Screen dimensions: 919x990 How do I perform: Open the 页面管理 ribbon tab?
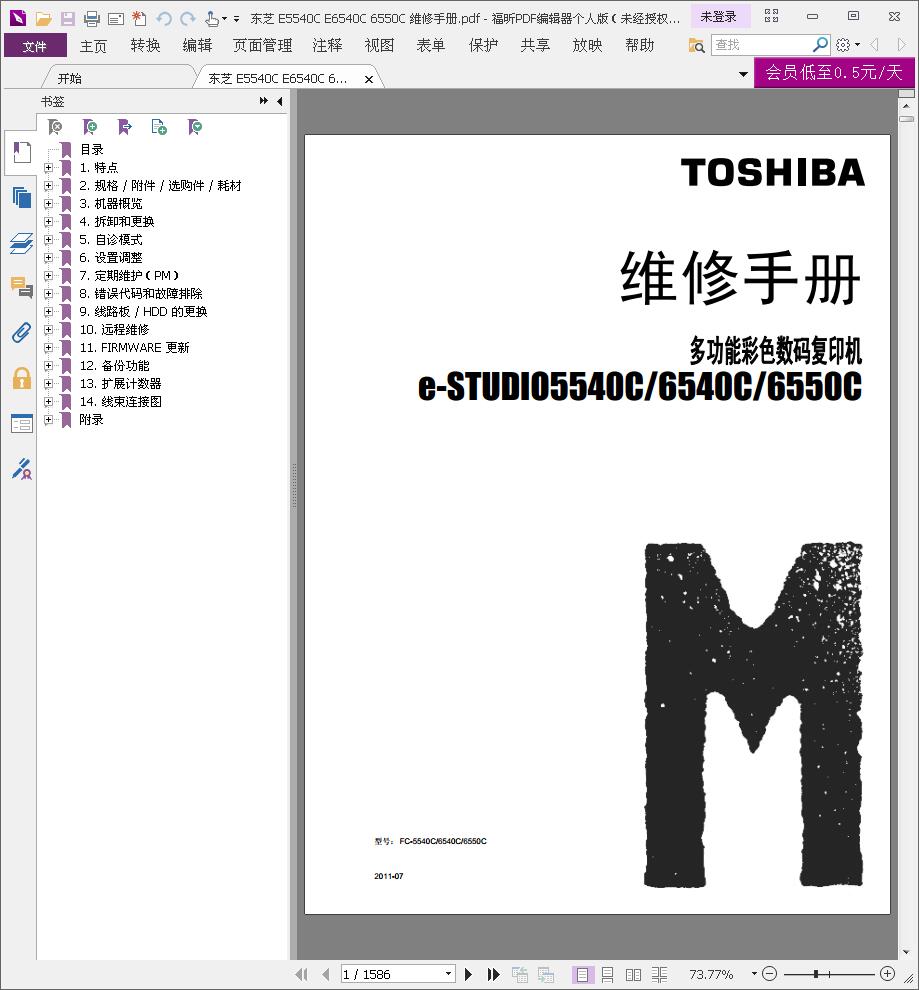click(x=262, y=45)
